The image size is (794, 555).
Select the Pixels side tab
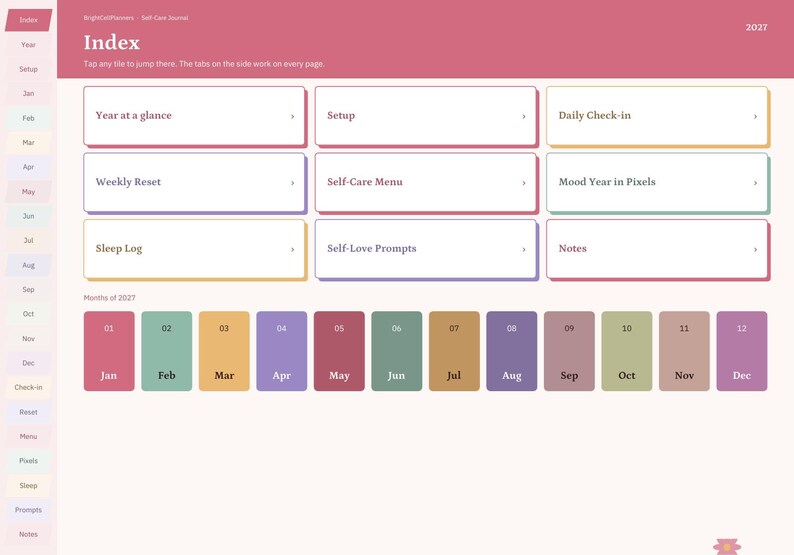28,460
